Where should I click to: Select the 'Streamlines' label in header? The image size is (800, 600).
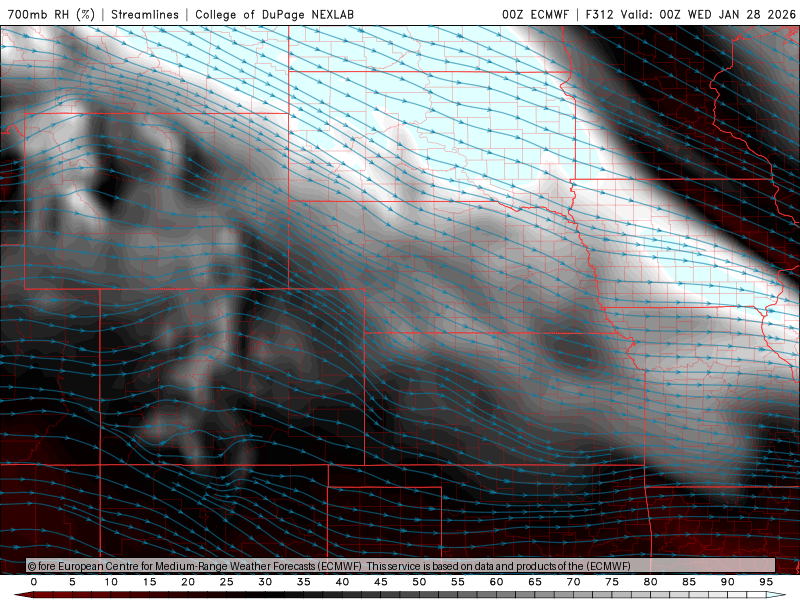tap(145, 14)
